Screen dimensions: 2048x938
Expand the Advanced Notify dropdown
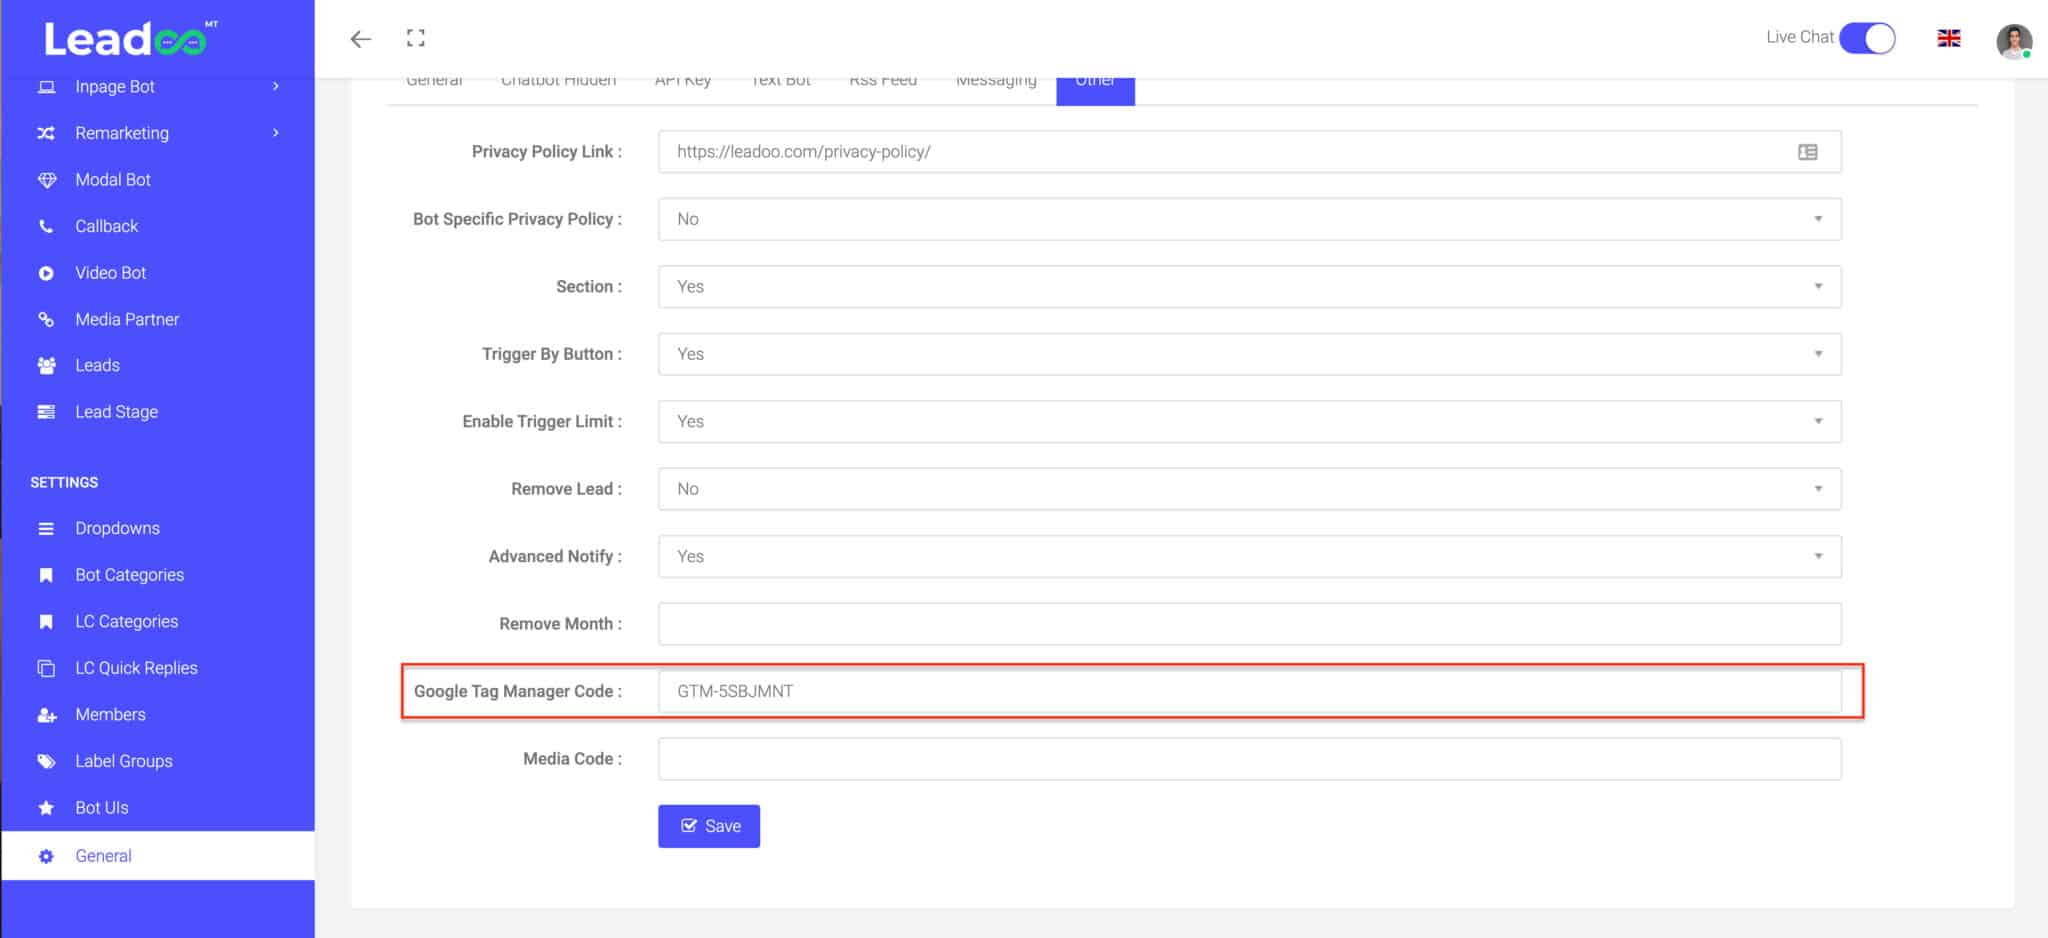[x=1819, y=556]
